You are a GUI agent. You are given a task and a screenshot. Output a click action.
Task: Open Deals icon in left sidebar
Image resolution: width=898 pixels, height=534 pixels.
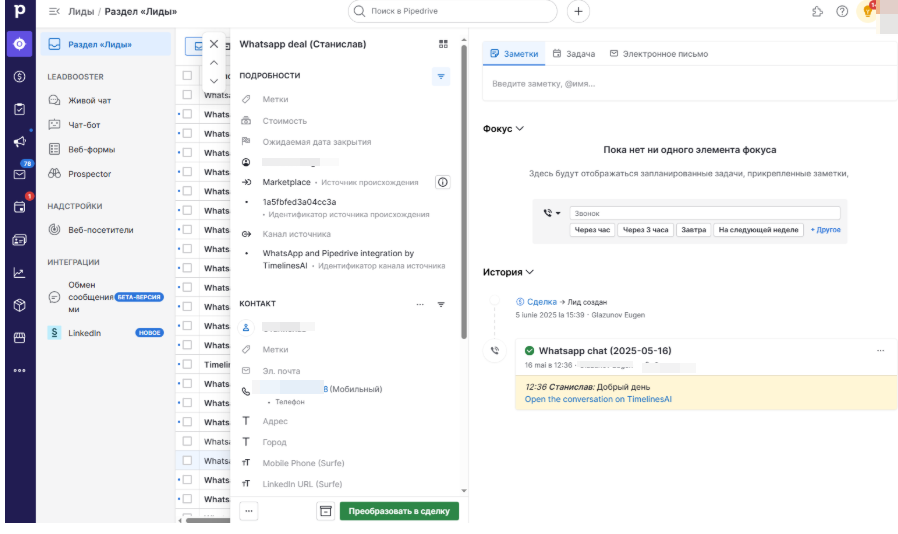(19, 76)
